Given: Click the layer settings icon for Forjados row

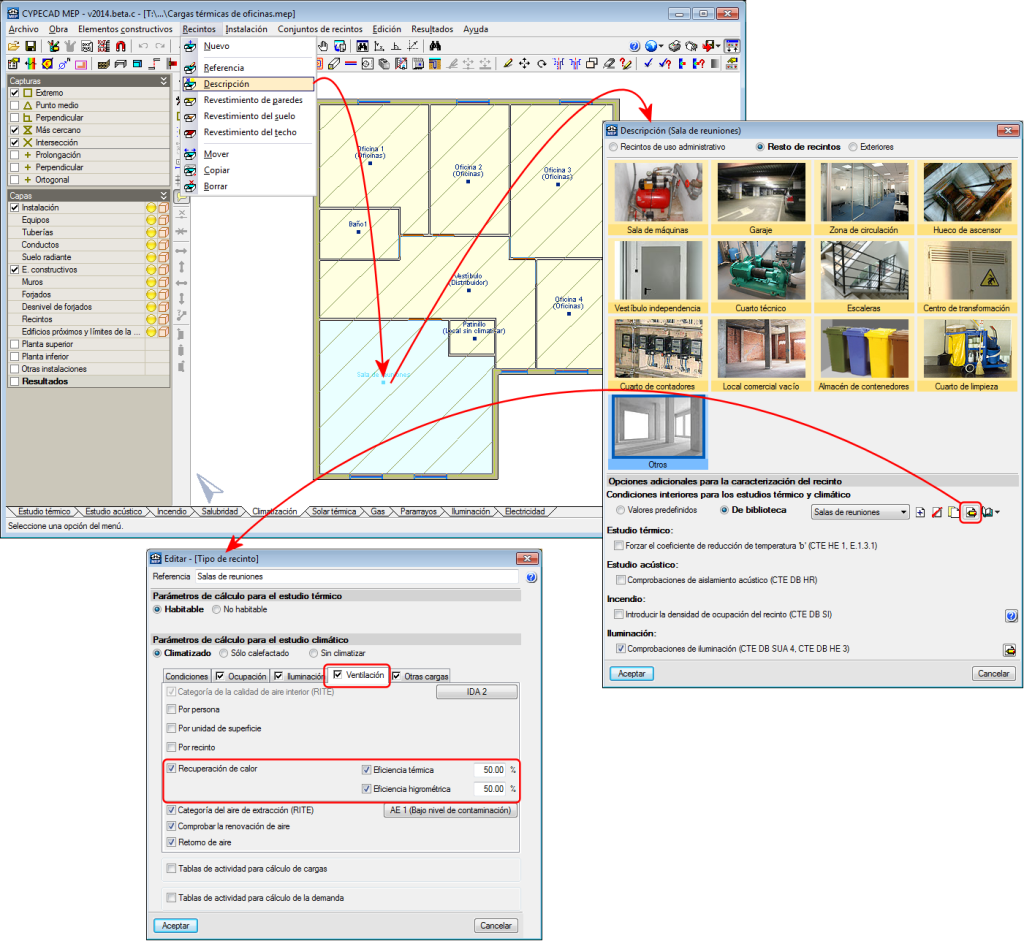Looking at the screenshot, I should (x=163, y=295).
